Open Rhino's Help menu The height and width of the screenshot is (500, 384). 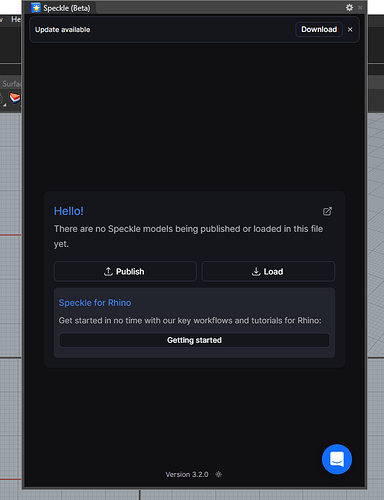(16, 19)
